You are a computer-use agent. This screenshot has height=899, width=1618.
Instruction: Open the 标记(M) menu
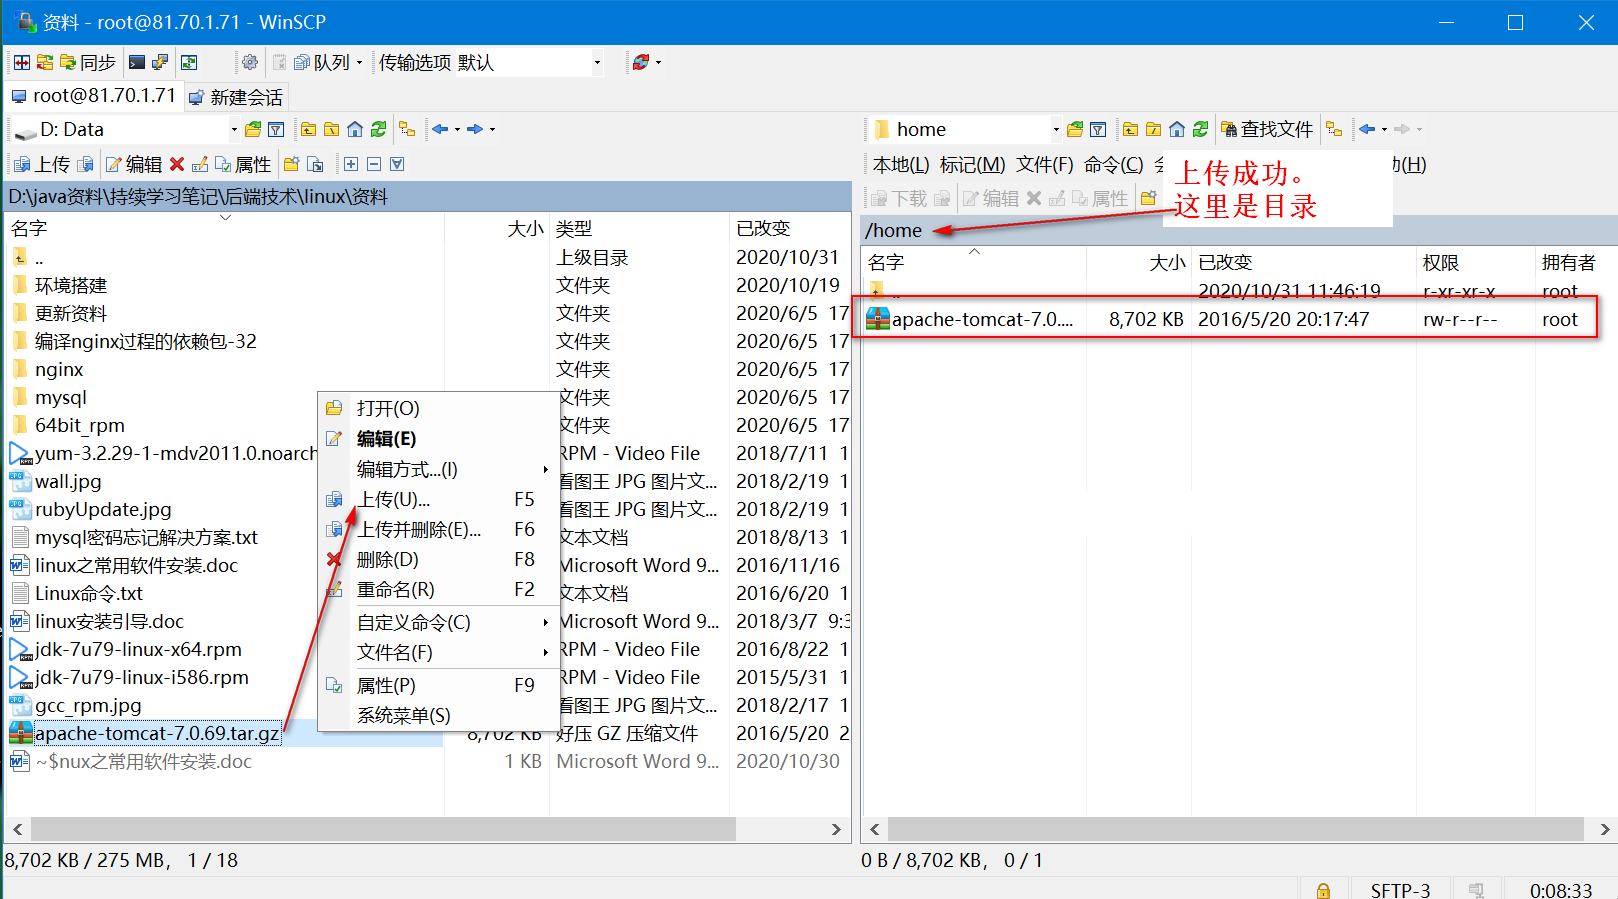point(972,164)
